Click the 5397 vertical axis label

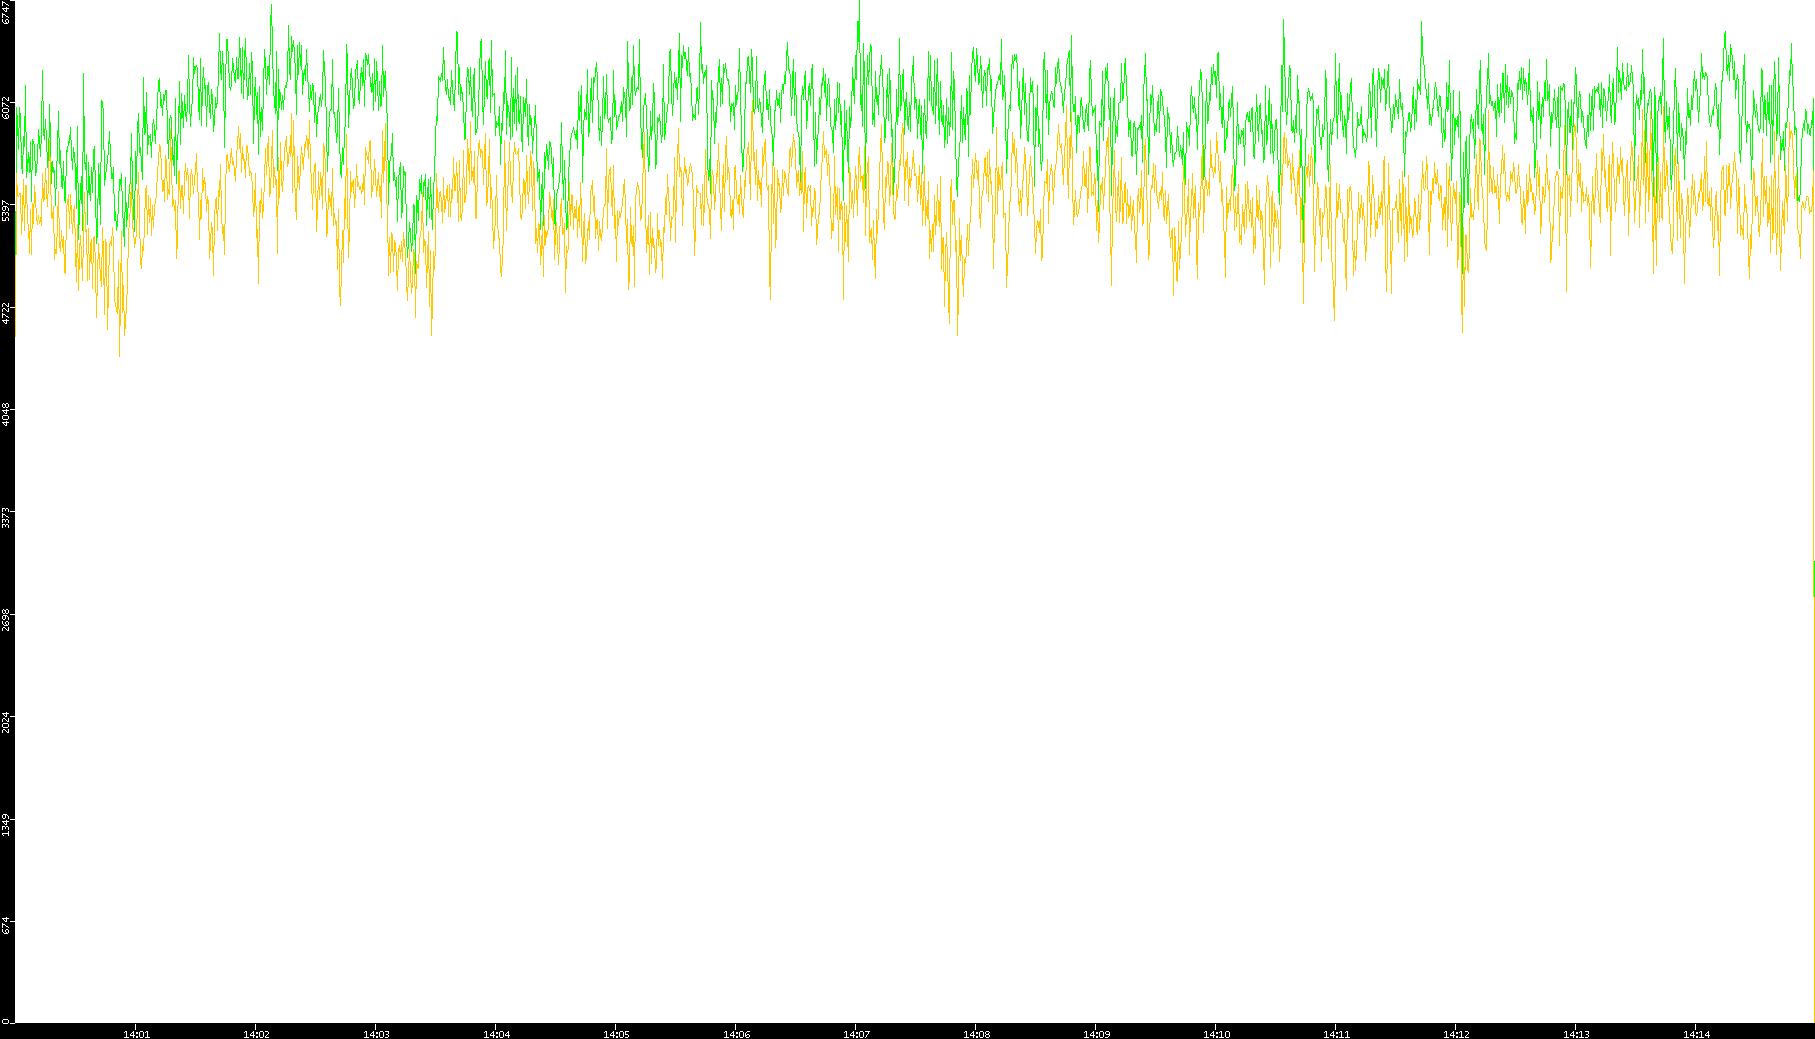(x=7, y=210)
